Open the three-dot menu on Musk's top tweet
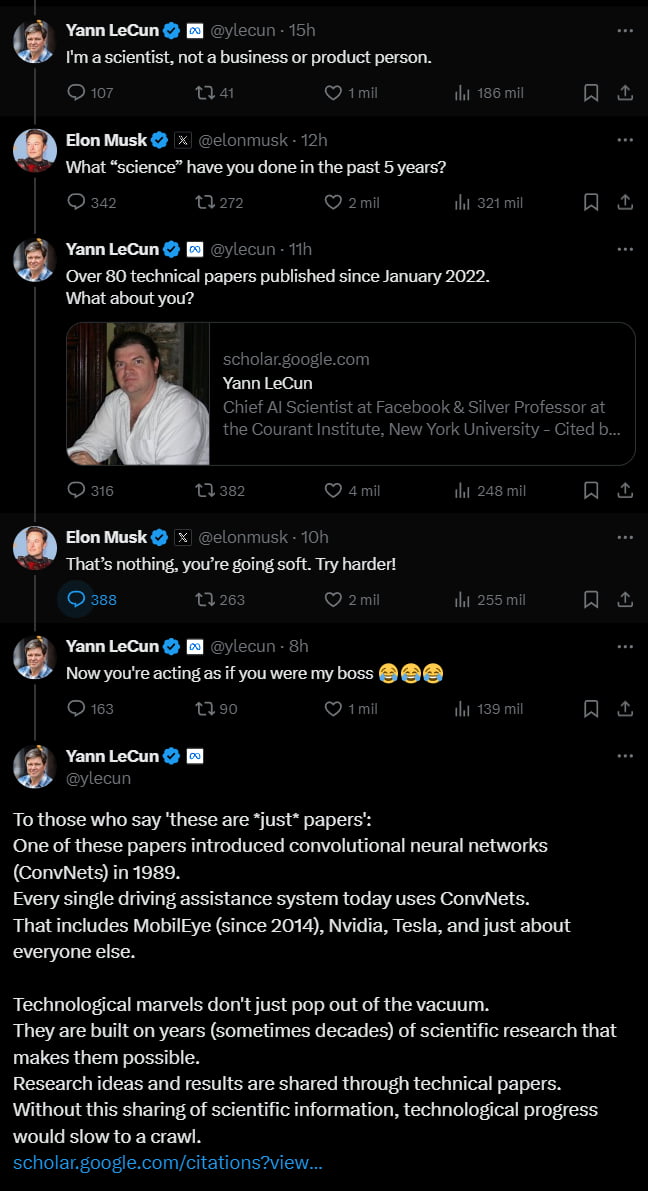Screen dimensions: 648x1191 coord(626,139)
